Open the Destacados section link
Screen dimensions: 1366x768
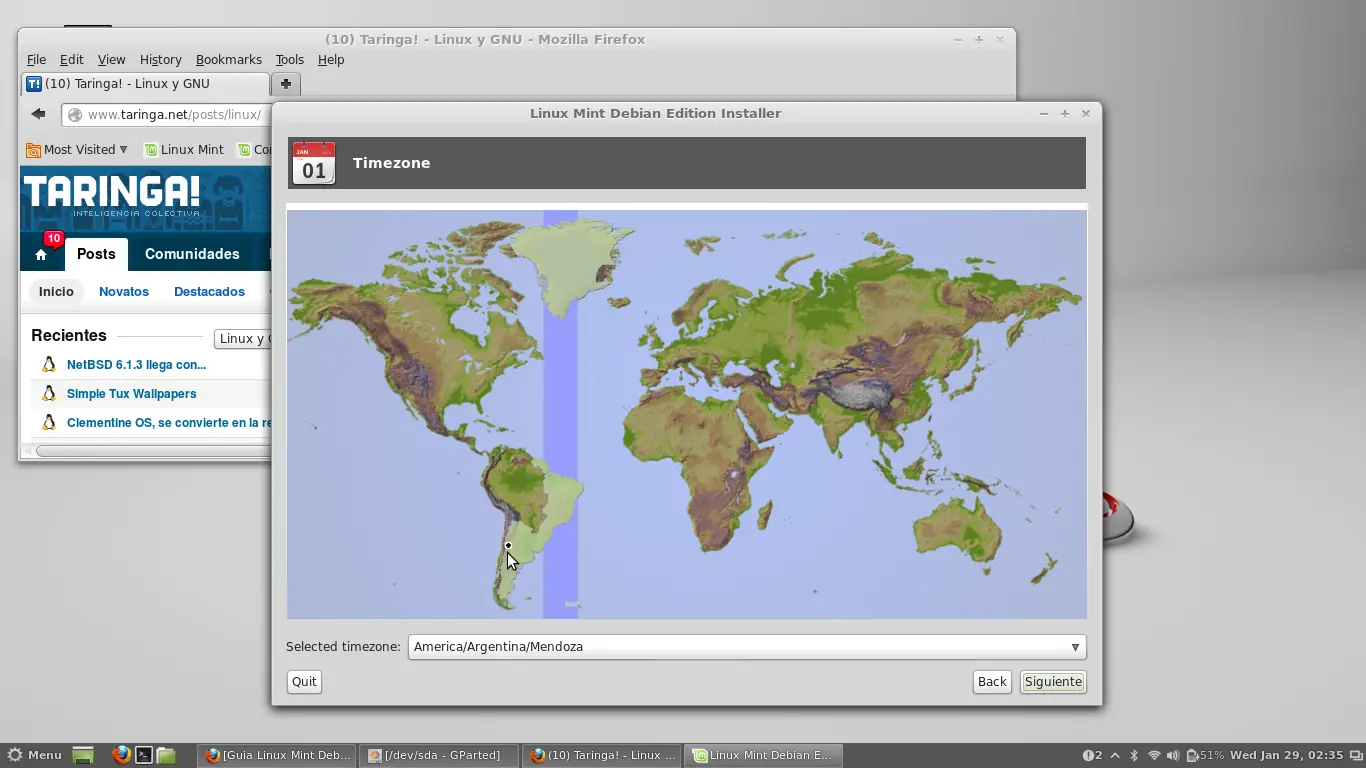coord(209,292)
